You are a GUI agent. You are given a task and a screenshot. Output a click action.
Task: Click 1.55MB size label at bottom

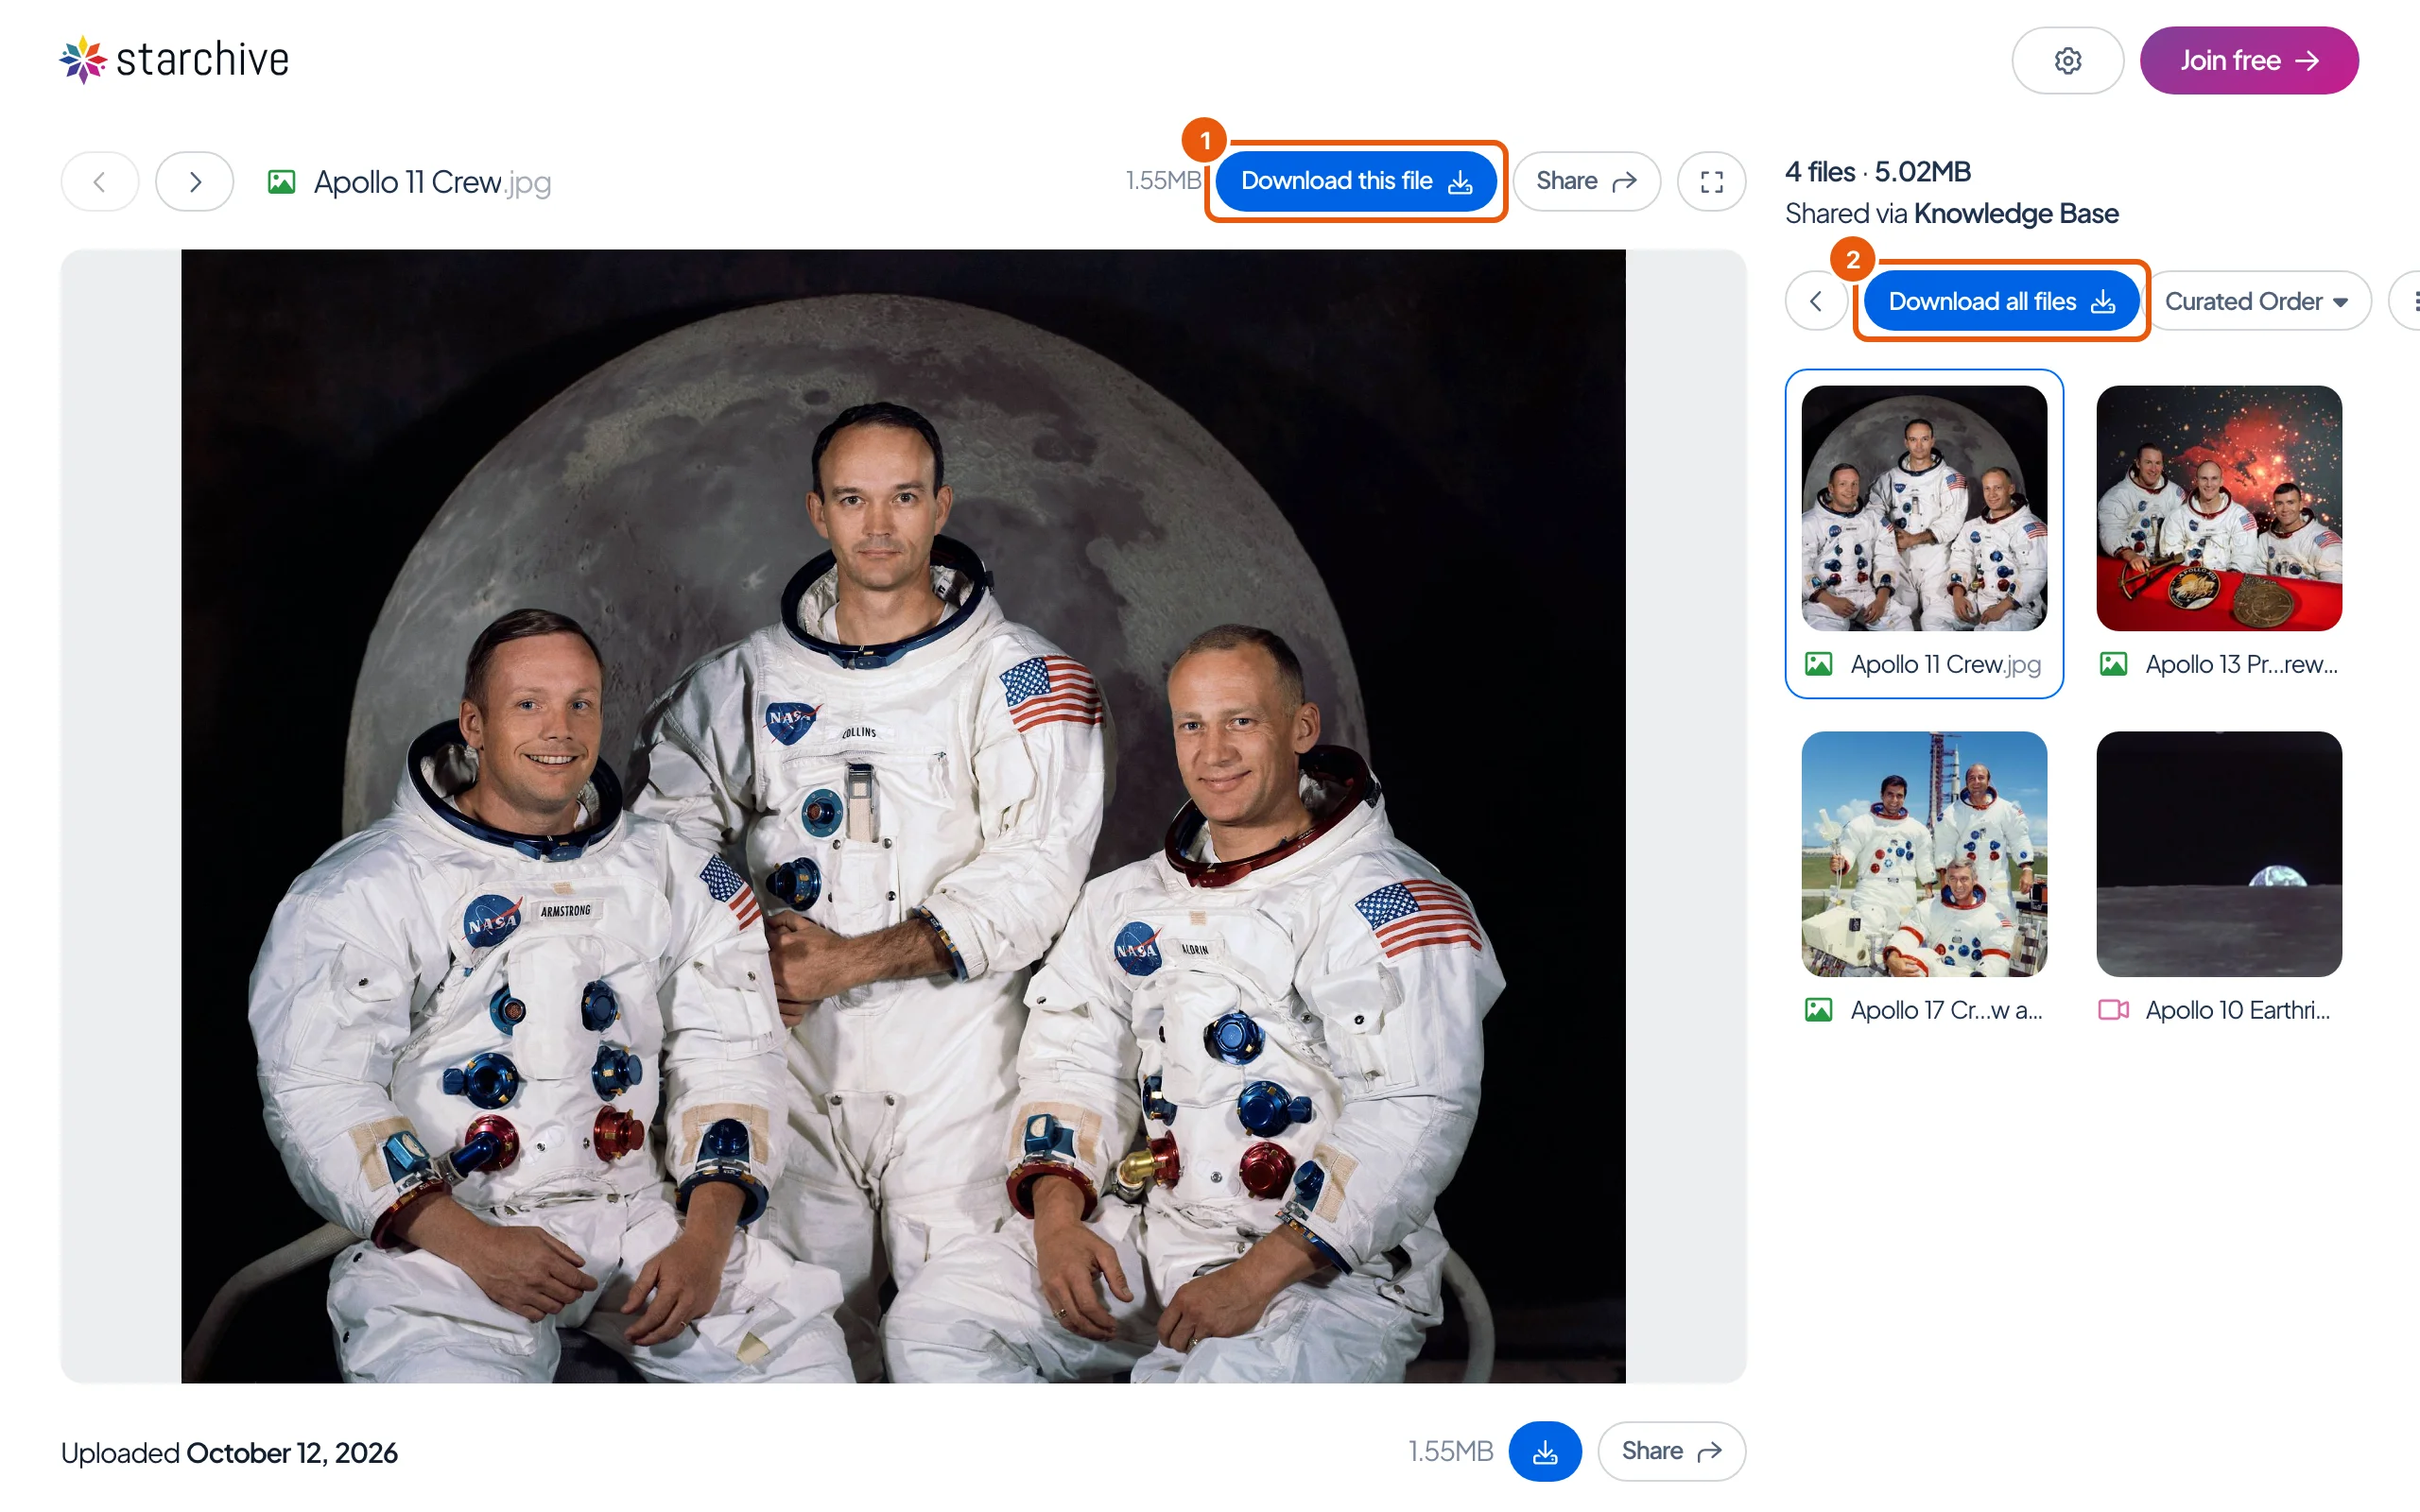[x=1450, y=1451]
